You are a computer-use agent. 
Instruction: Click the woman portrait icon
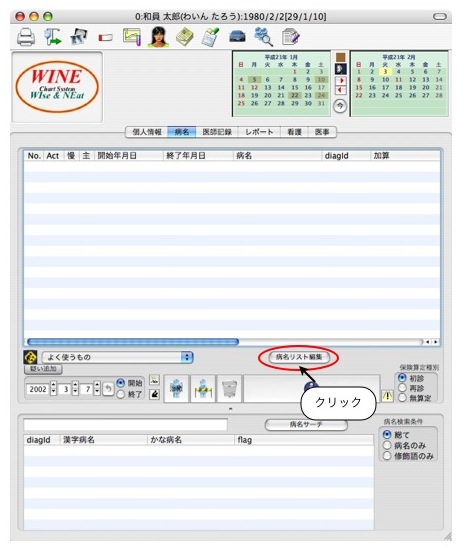[158, 37]
